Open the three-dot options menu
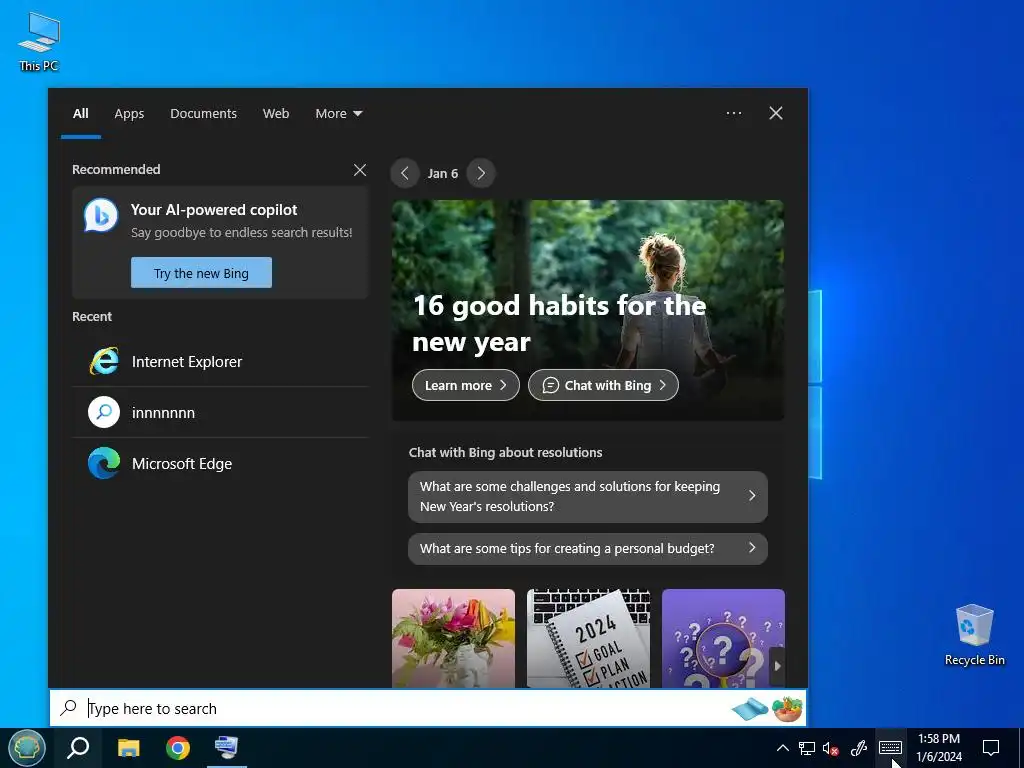Viewport: 1024px width, 768px height. pos(733,113)
